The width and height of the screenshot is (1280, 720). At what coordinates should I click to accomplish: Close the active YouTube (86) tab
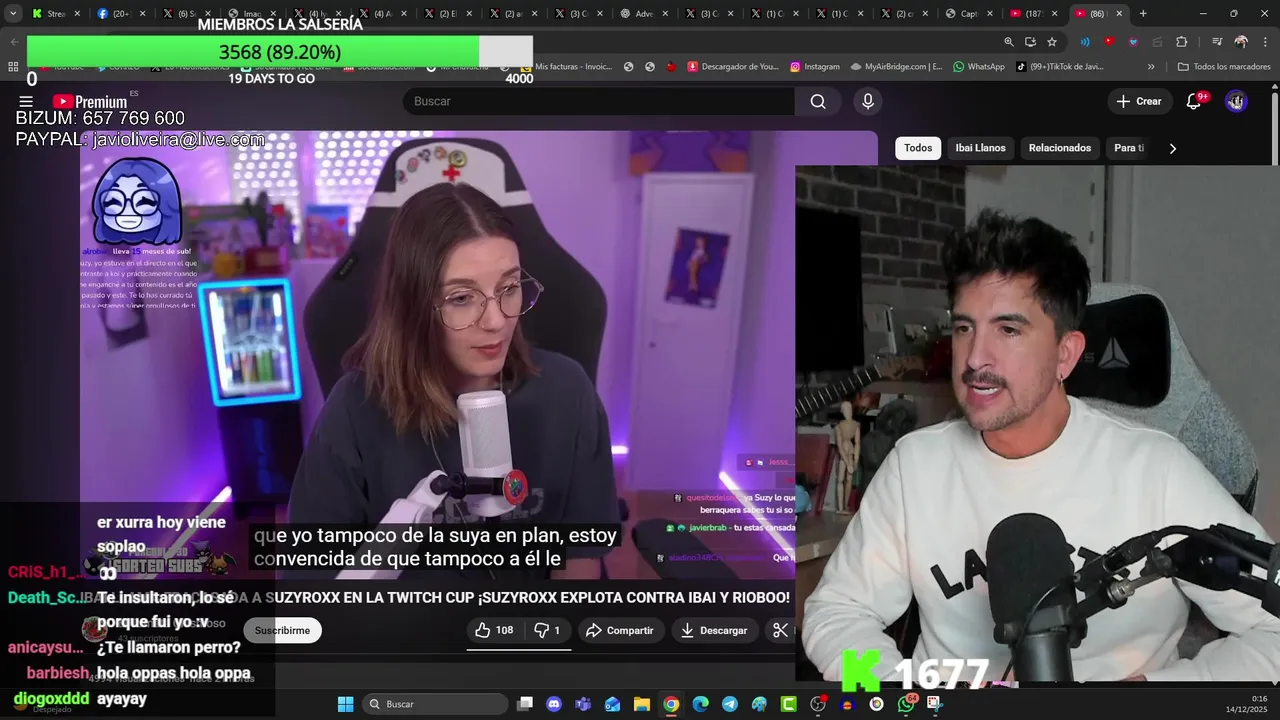click(1119, 14)
